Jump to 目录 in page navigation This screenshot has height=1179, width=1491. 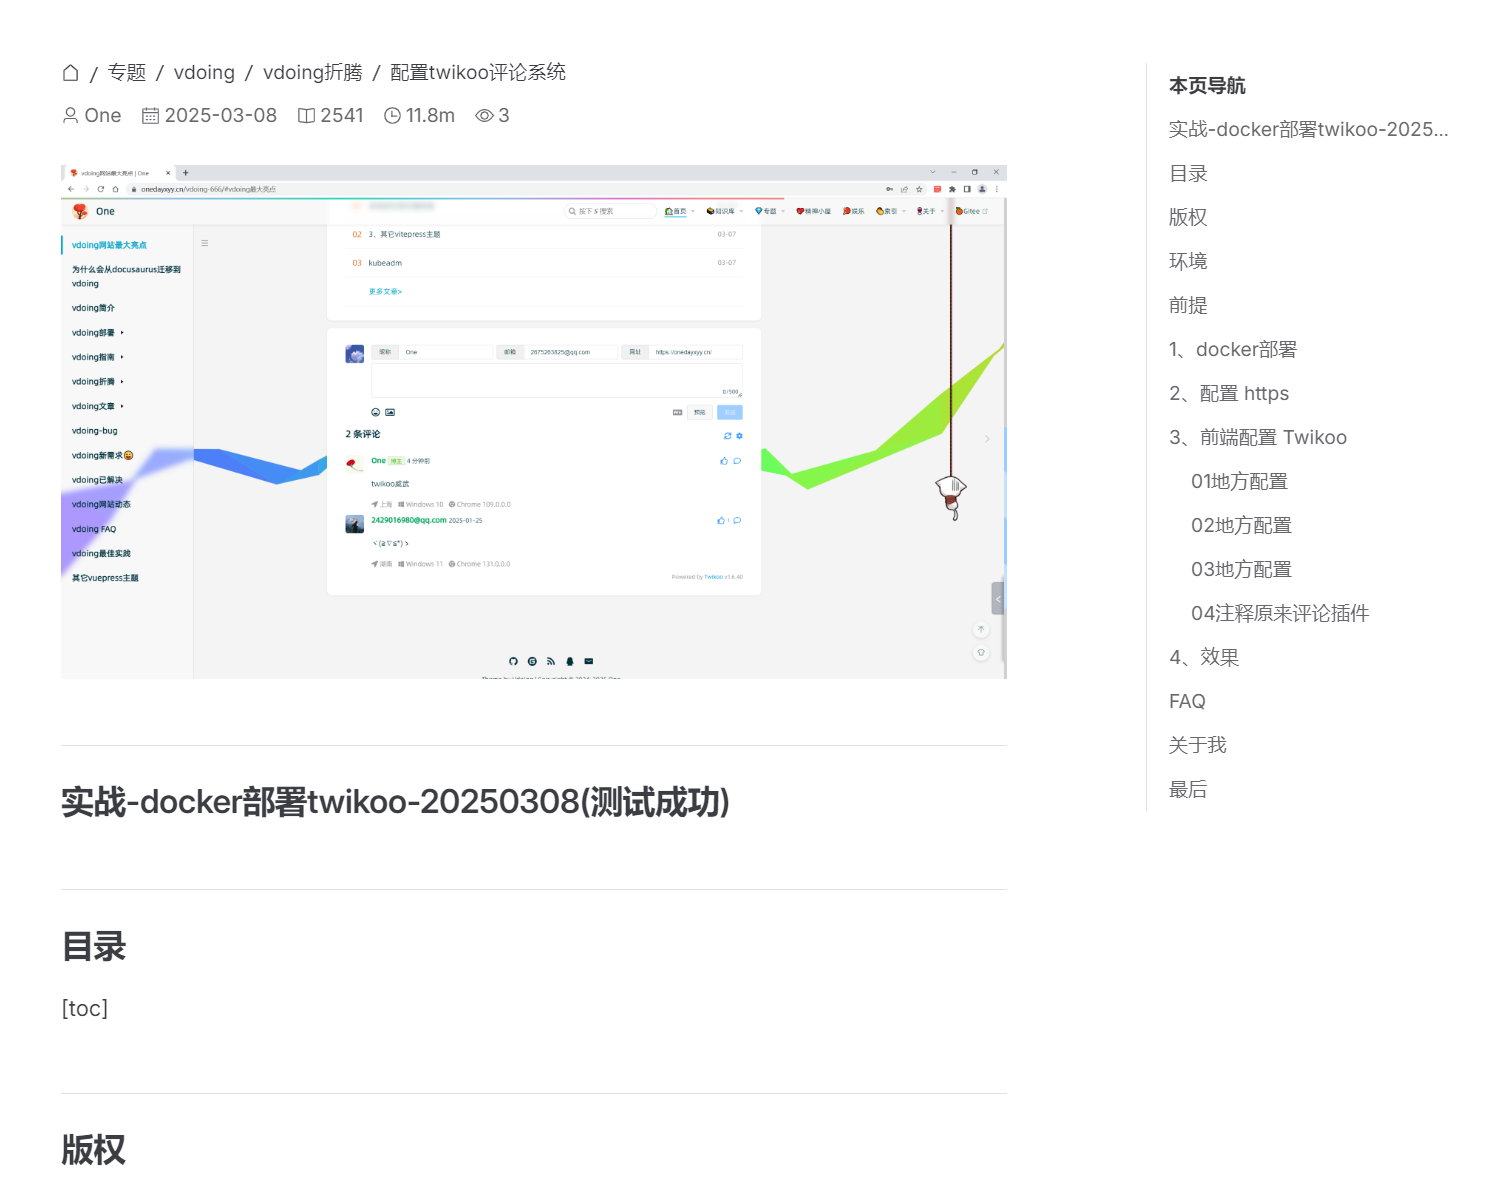(x=1188, y=173)
